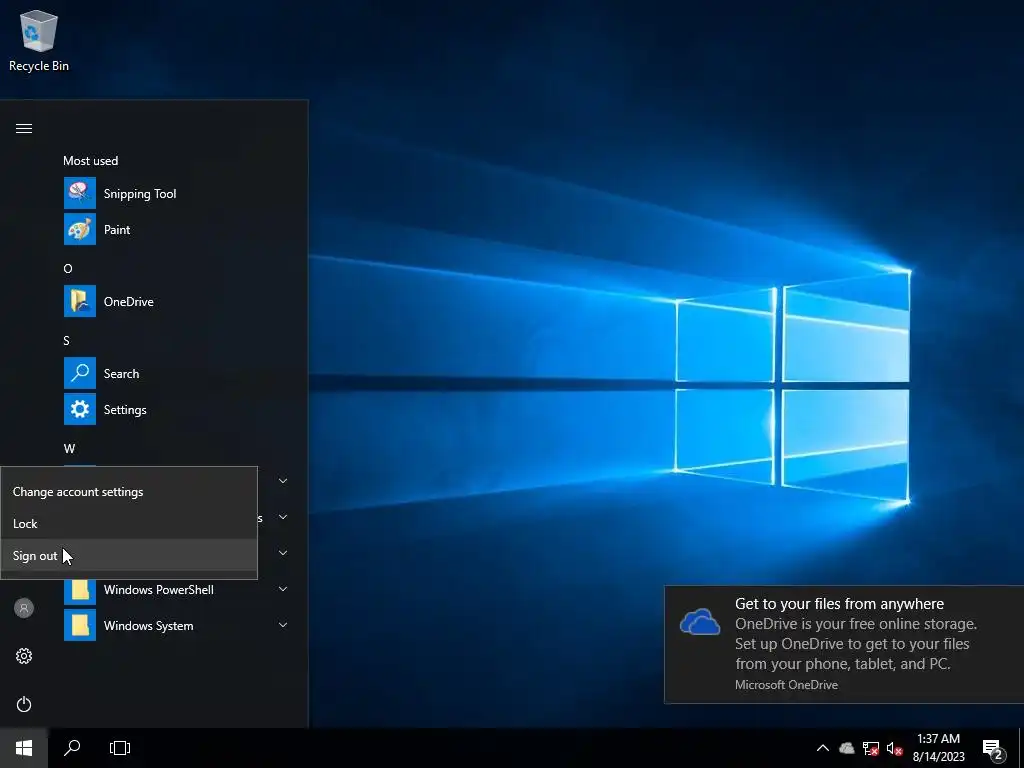
Task: Open the Action Center notification icon
Action: pyautogui.click(x=993, y=749)
